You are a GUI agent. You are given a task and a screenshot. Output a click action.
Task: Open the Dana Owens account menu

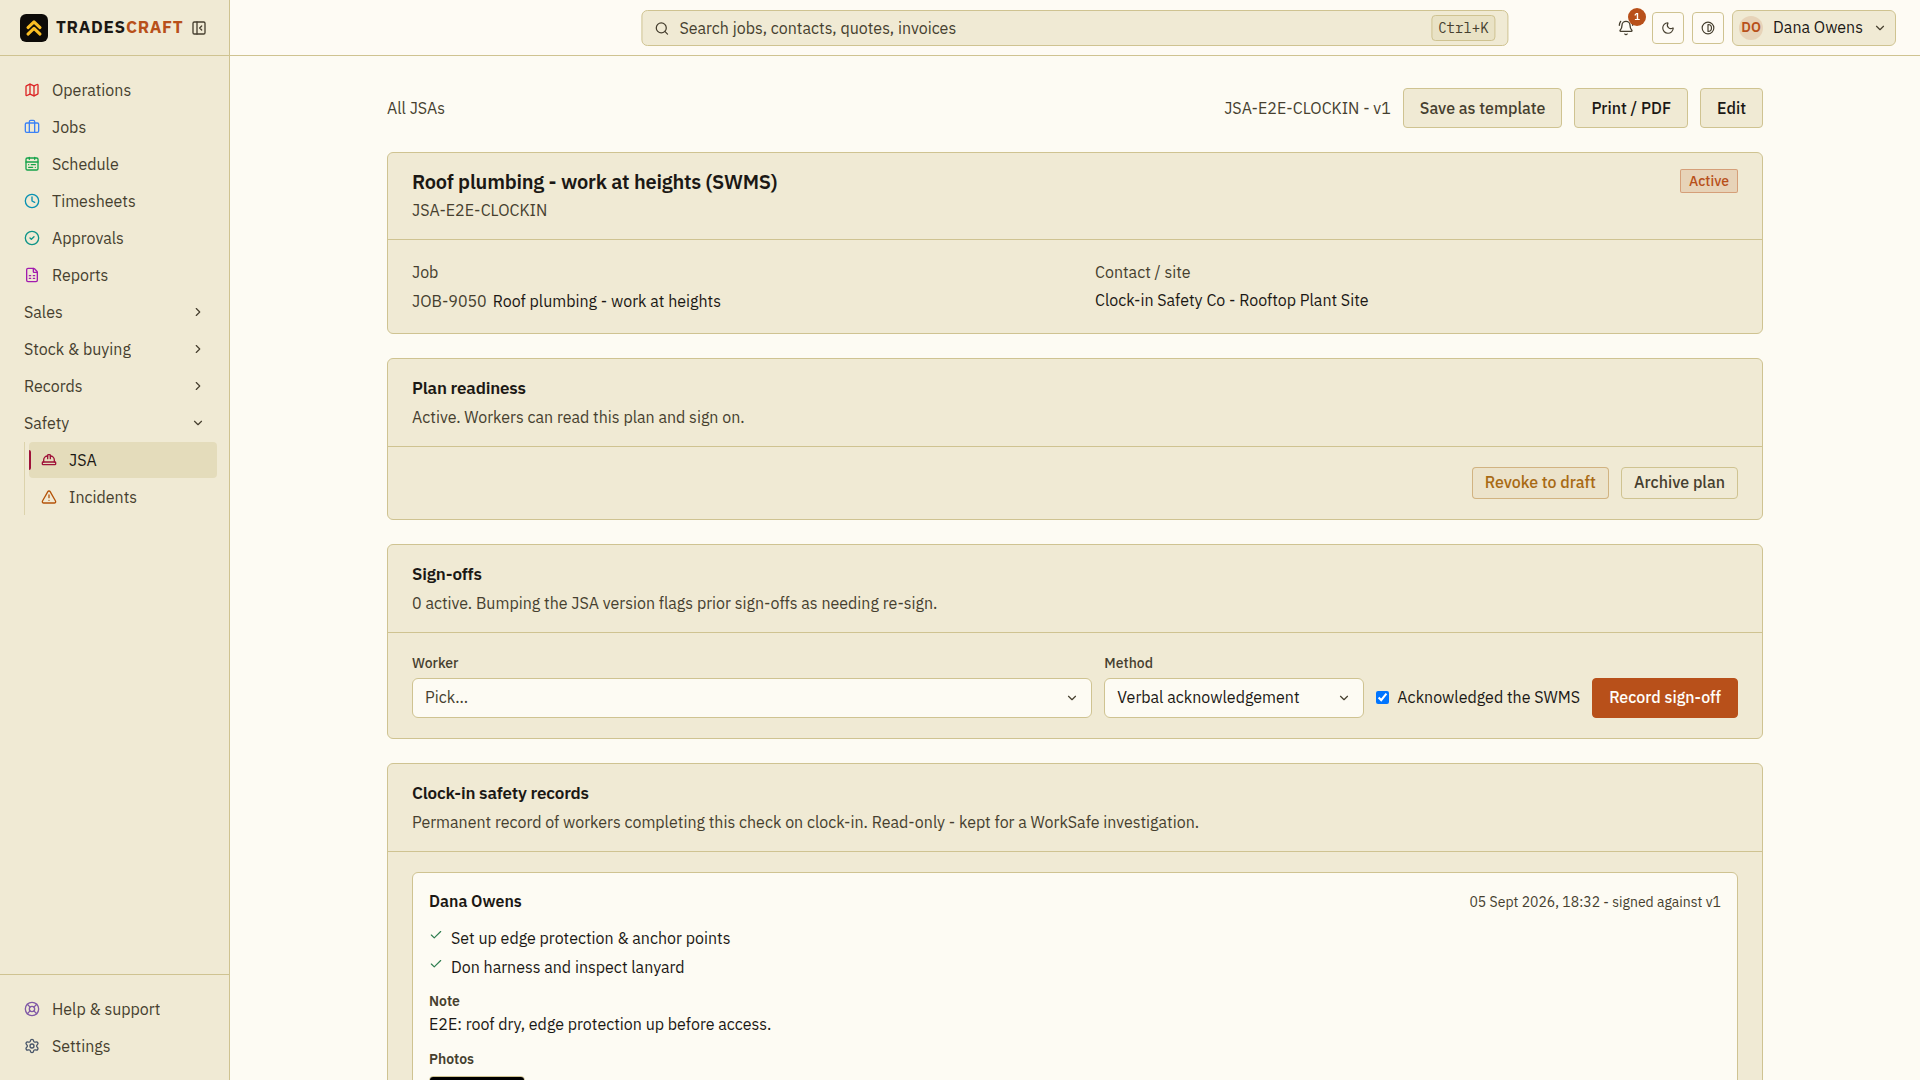click(x=1813, y=28)
